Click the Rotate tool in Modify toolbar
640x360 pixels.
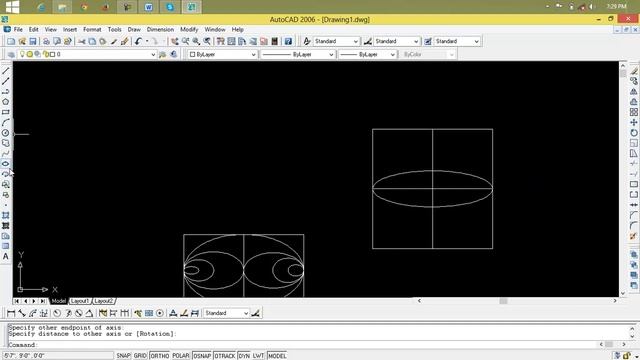[x=633, y=133]
